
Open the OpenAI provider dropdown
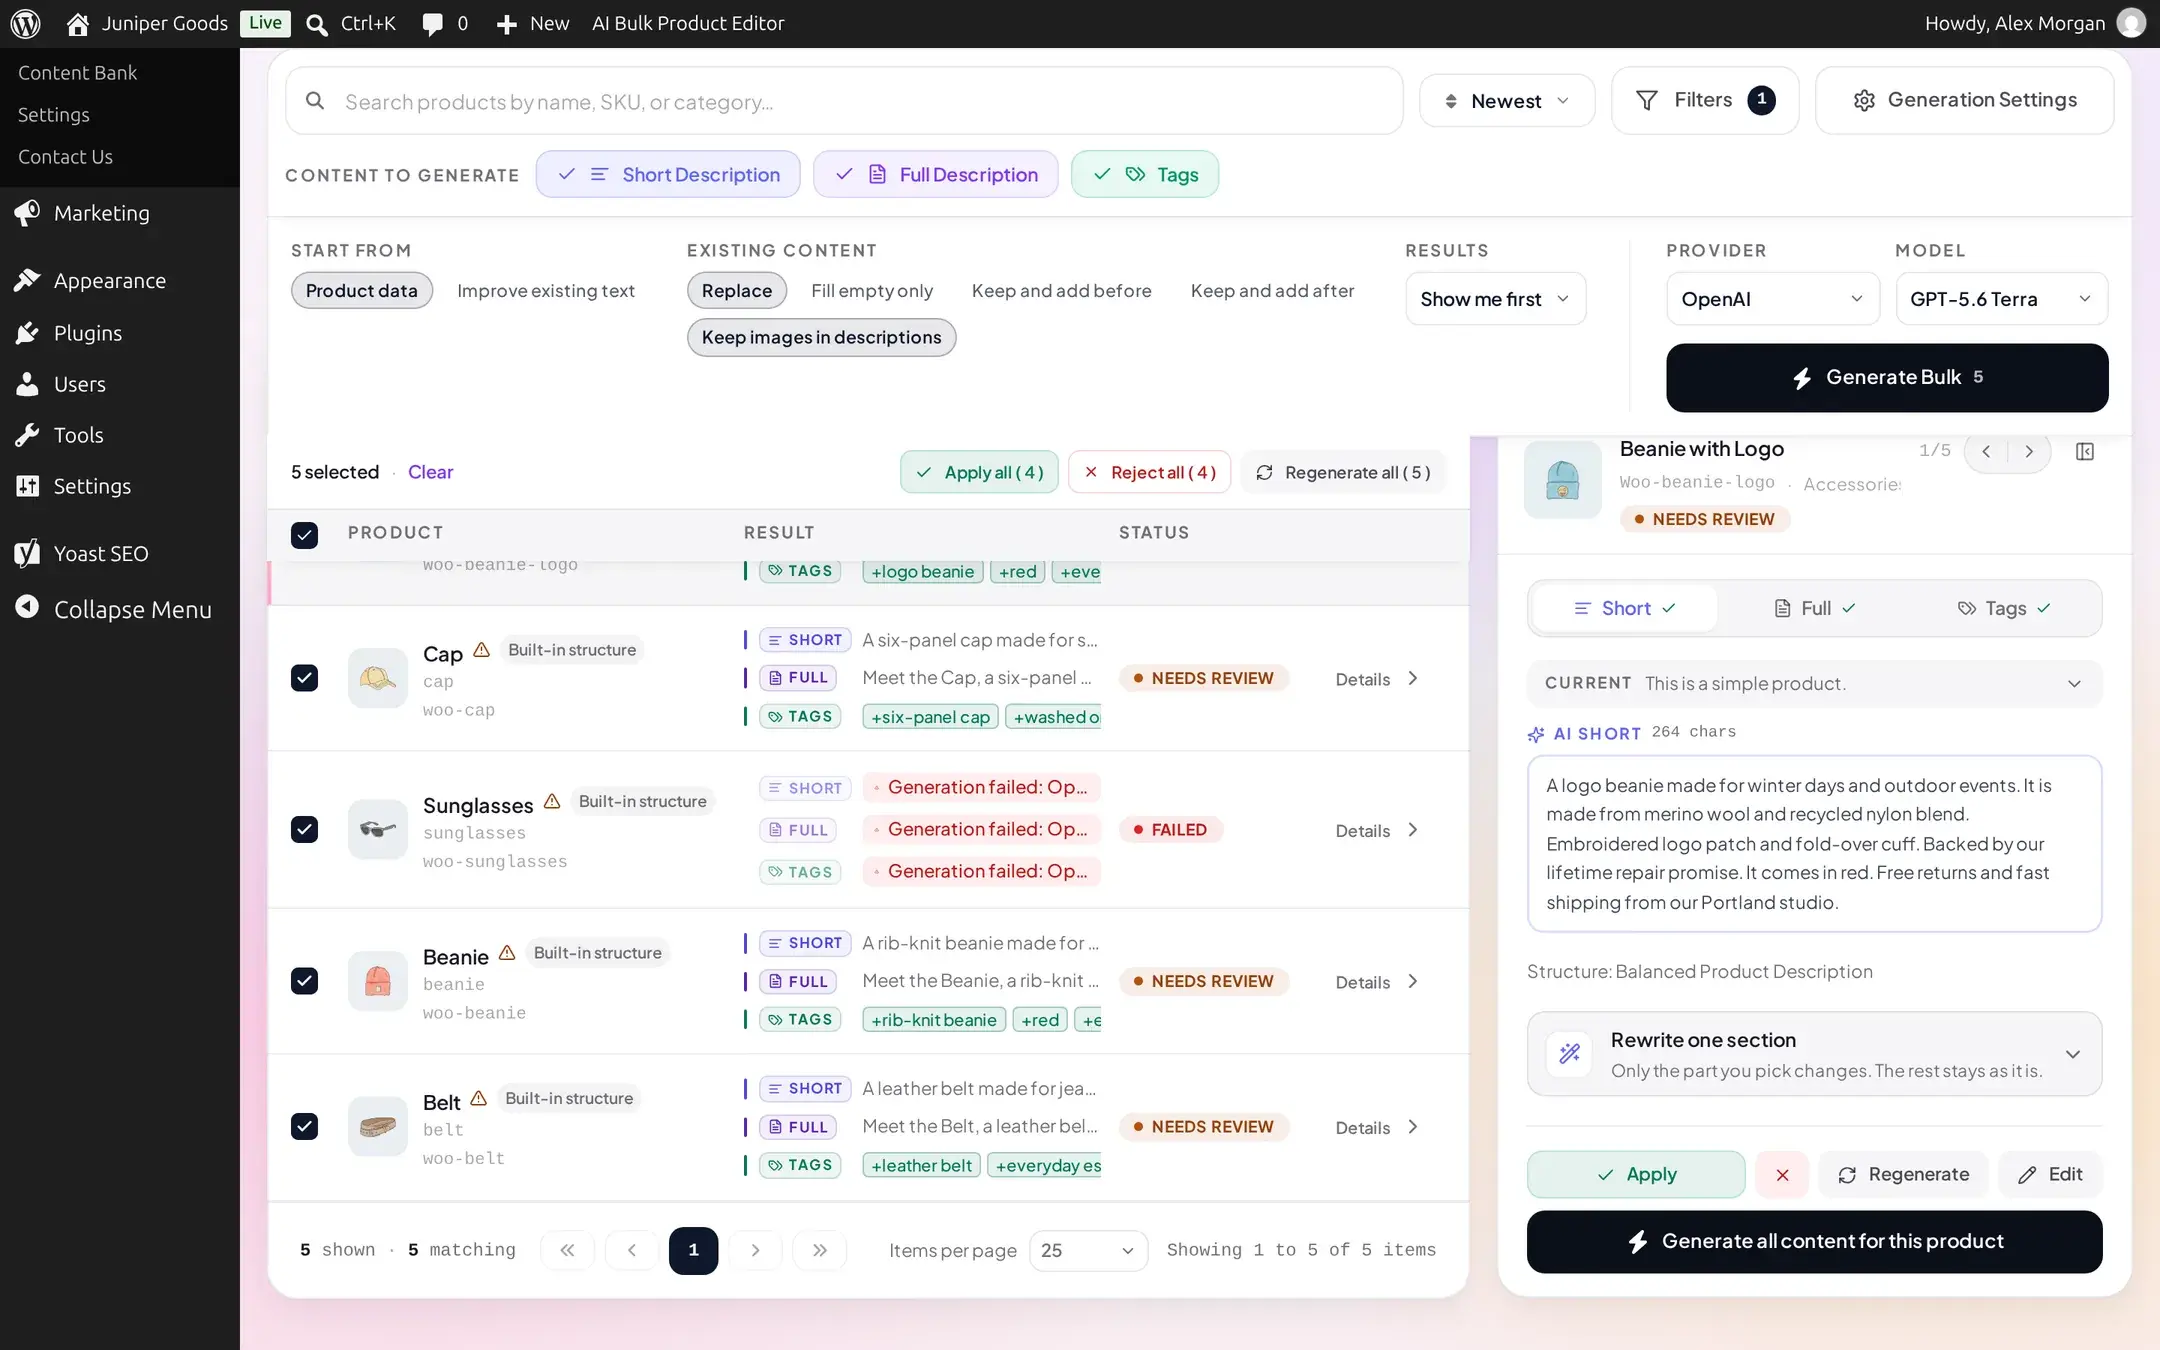(1773, 299)
